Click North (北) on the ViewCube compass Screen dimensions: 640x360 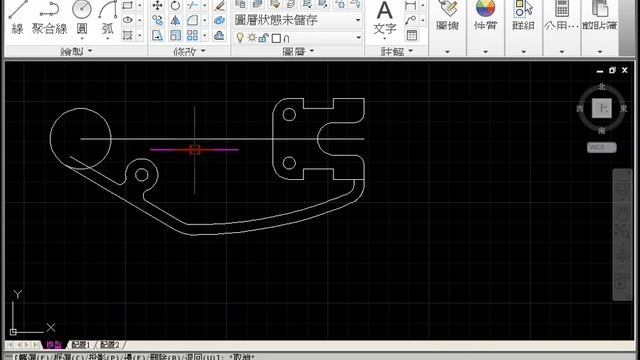602,87
